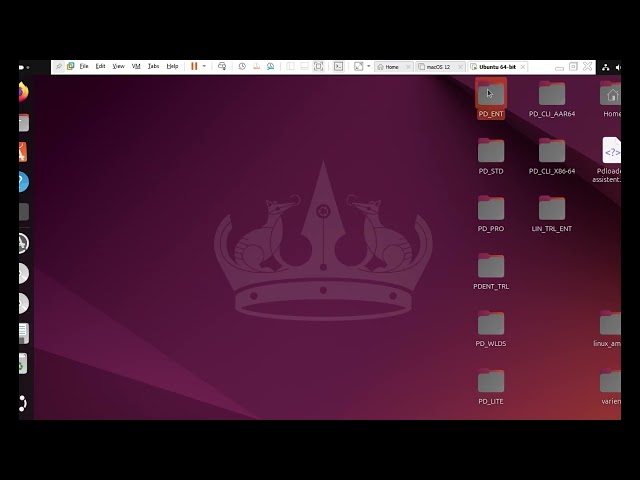The image size is (640, 480).
Task: Open the File menu
Action: [84, 66]
